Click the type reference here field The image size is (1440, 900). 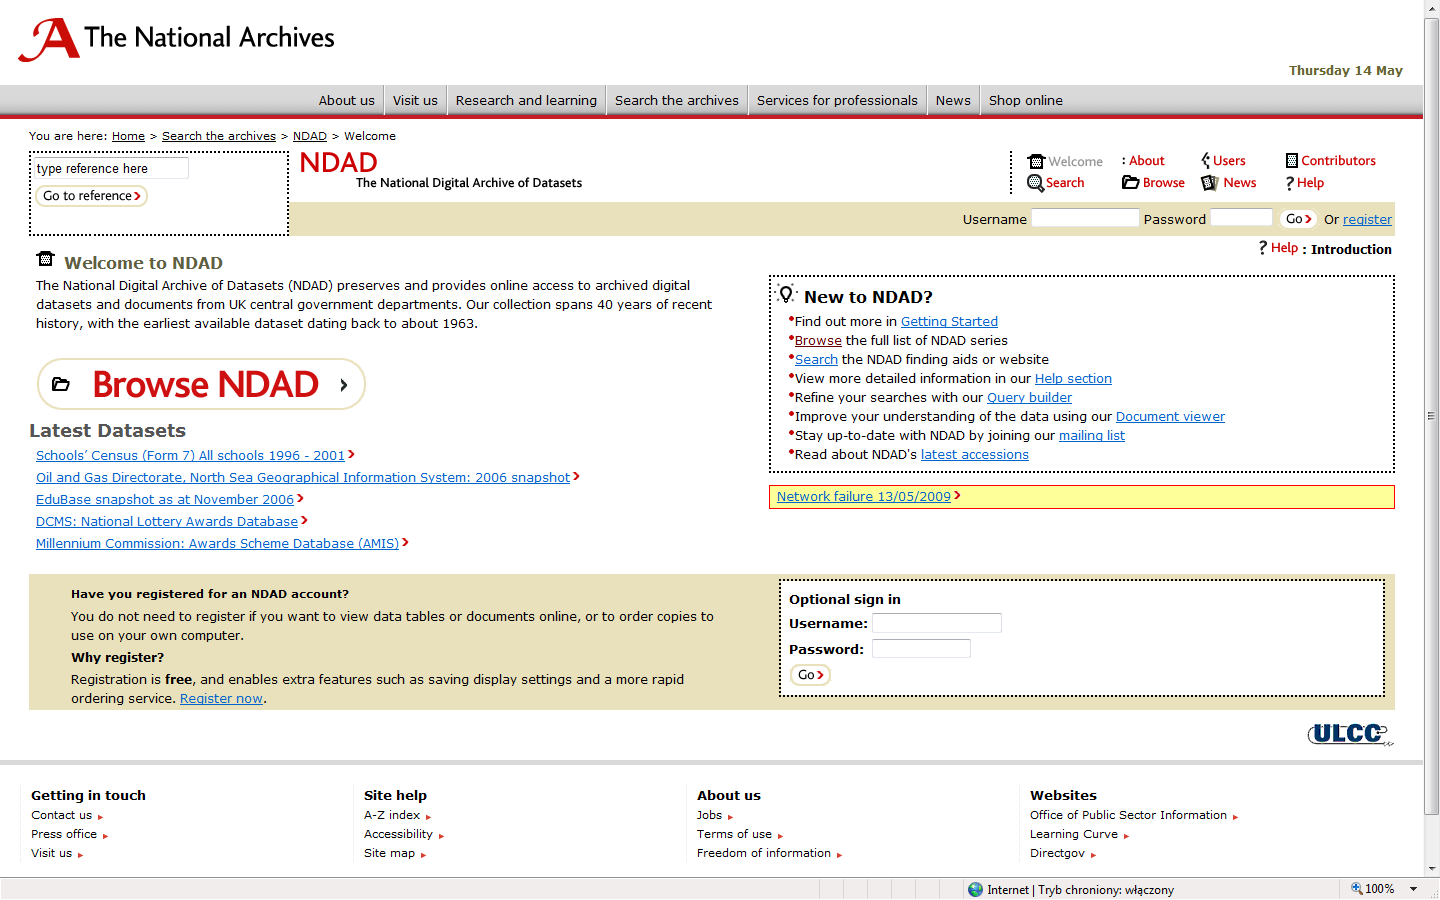111,168
